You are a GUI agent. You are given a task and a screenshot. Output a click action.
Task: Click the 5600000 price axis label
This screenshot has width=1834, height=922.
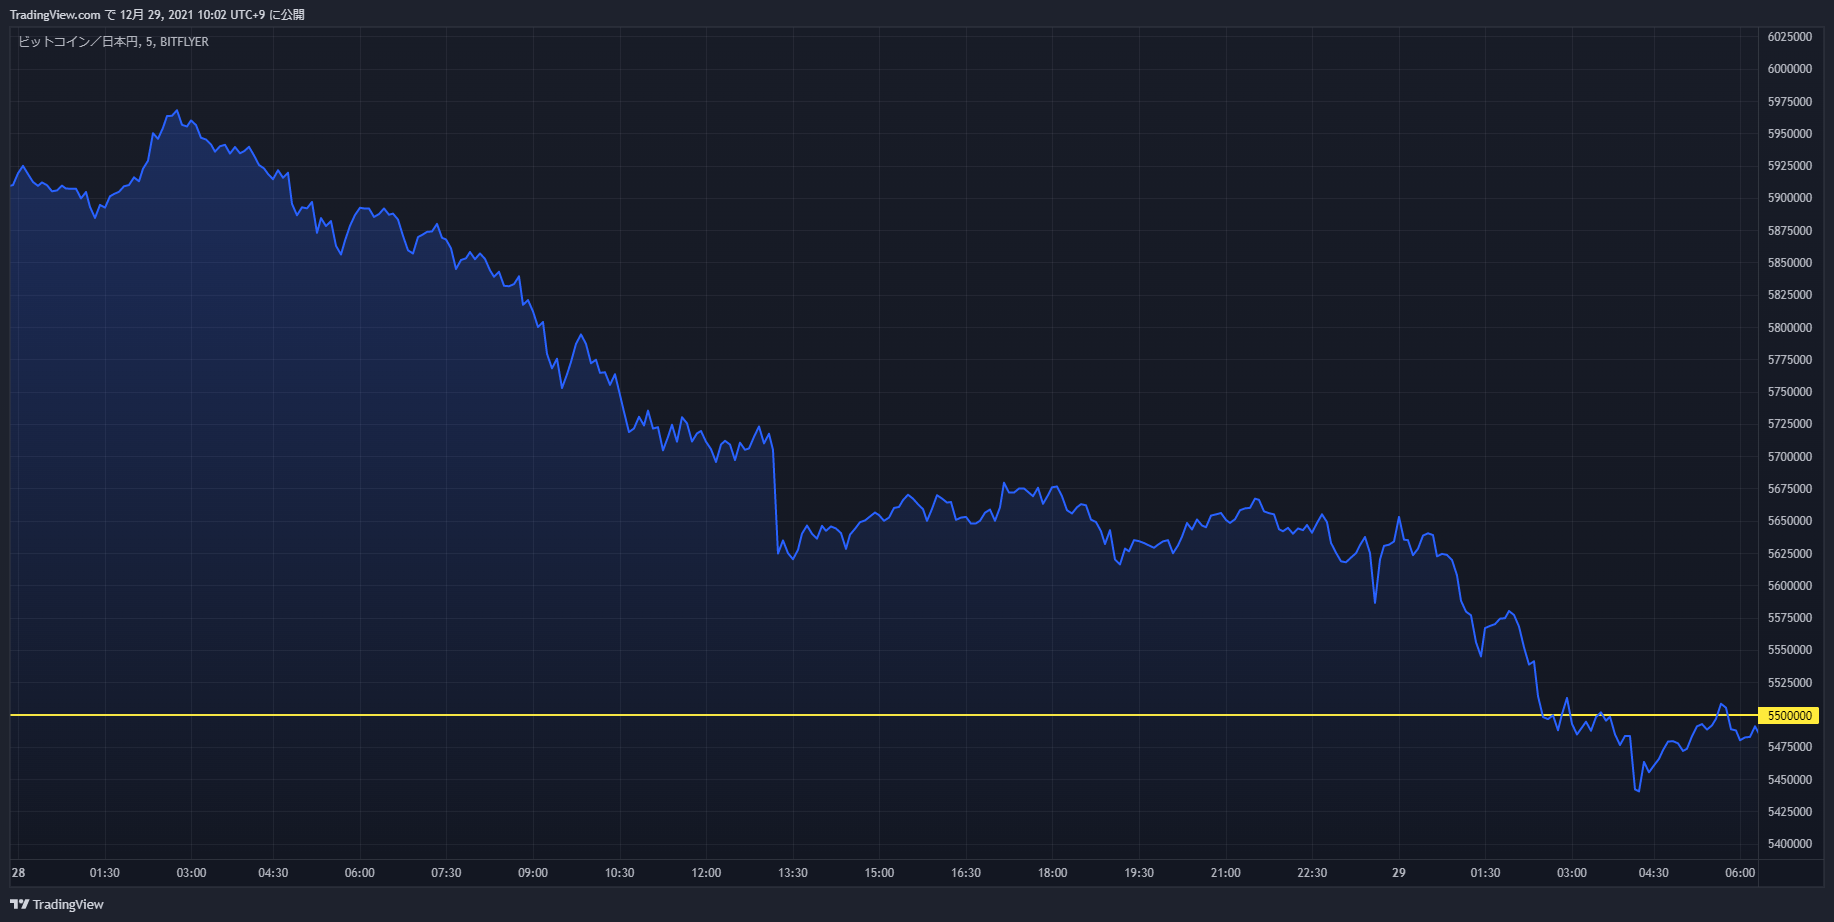1789,586
